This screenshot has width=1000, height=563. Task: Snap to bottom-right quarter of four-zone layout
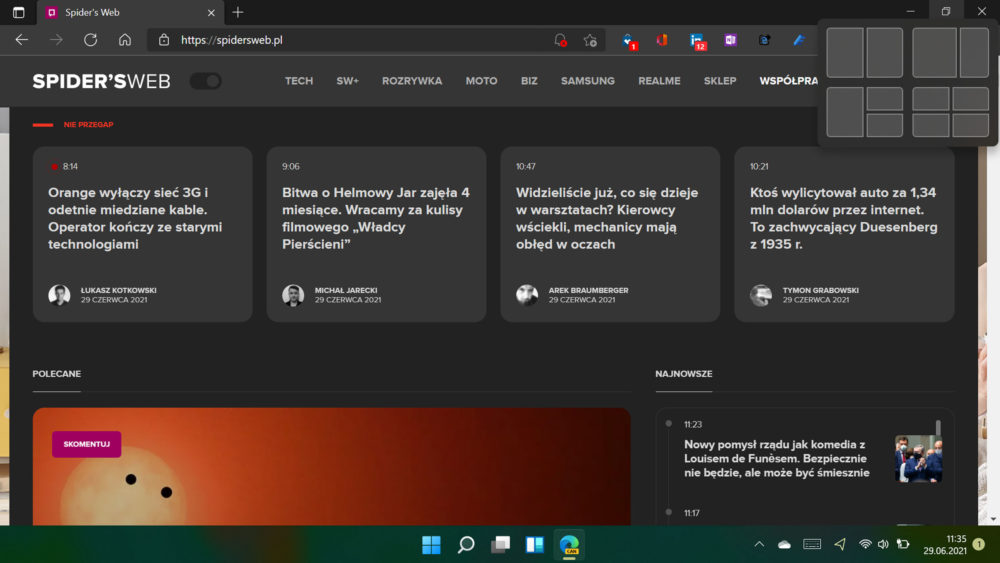971,125
